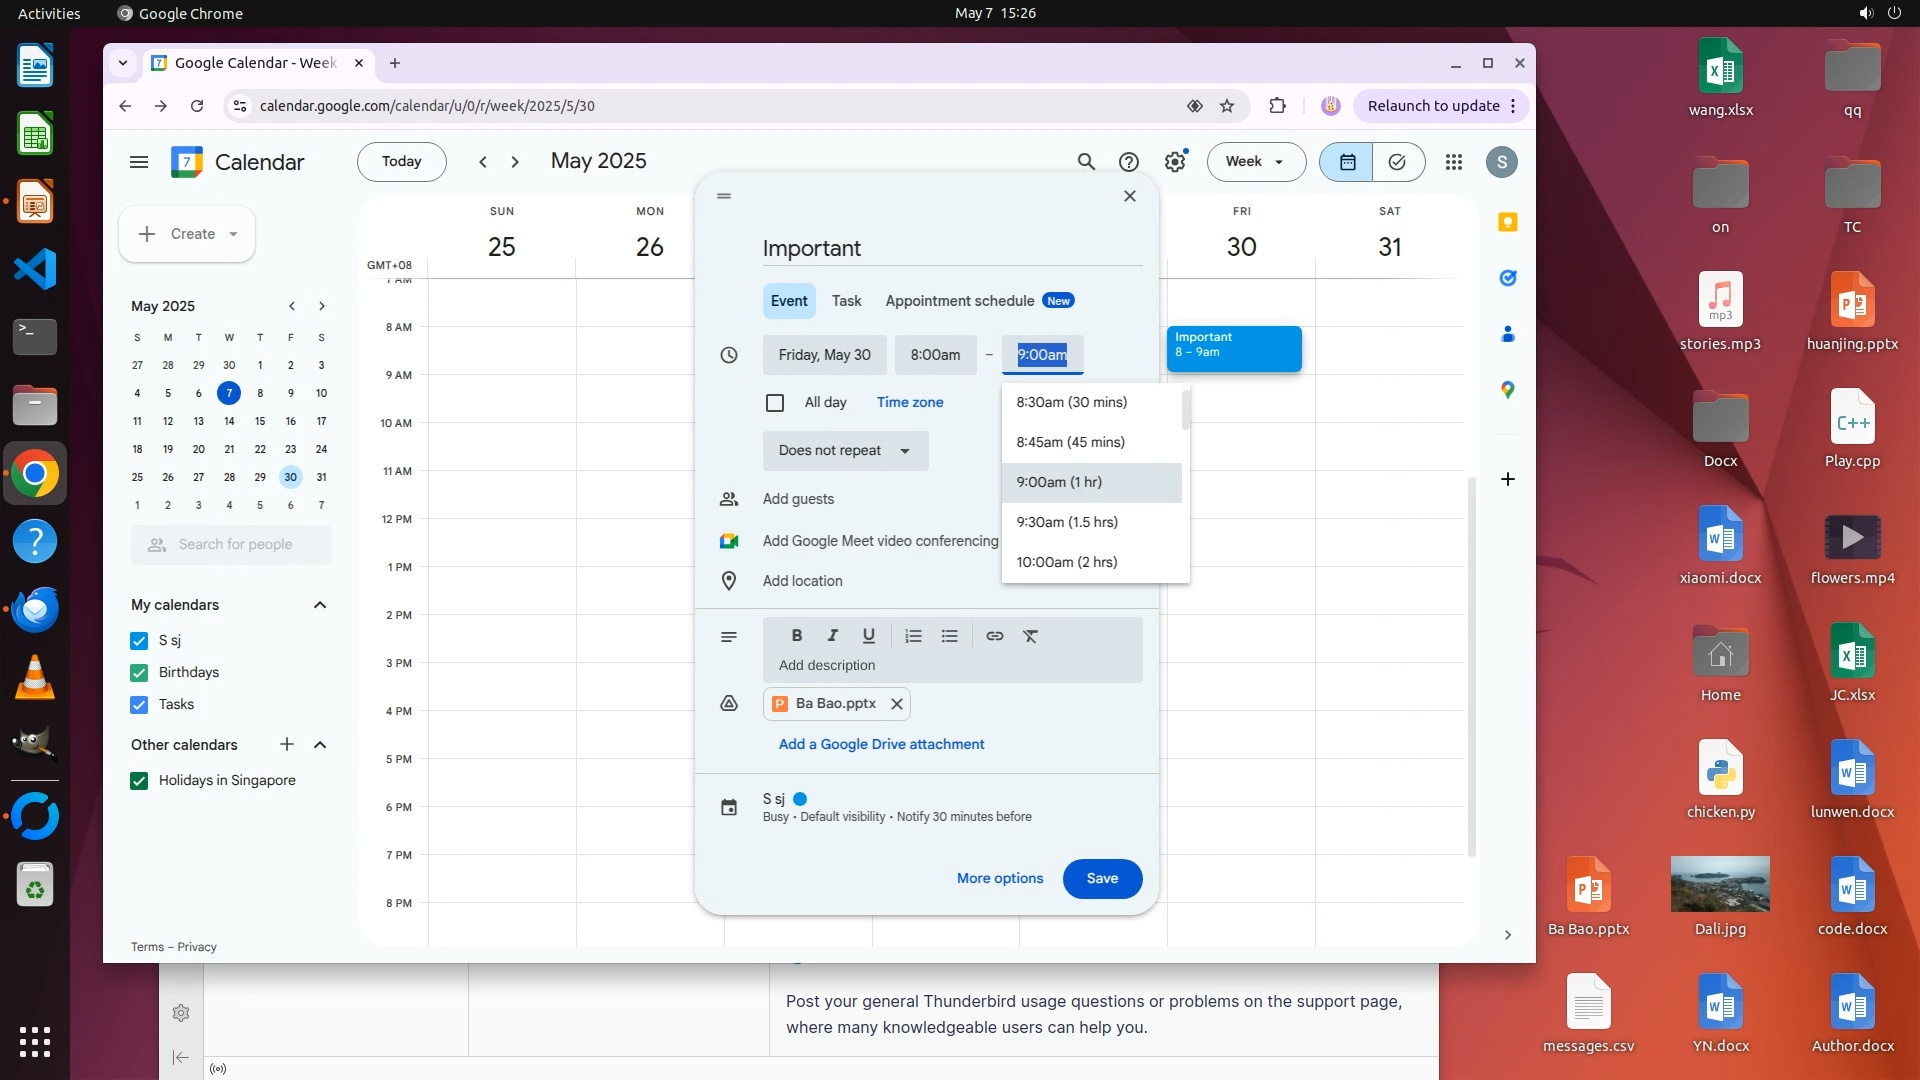
Task: Uncheck Holidays in Singapore calendar
Action: pos(139,781)
